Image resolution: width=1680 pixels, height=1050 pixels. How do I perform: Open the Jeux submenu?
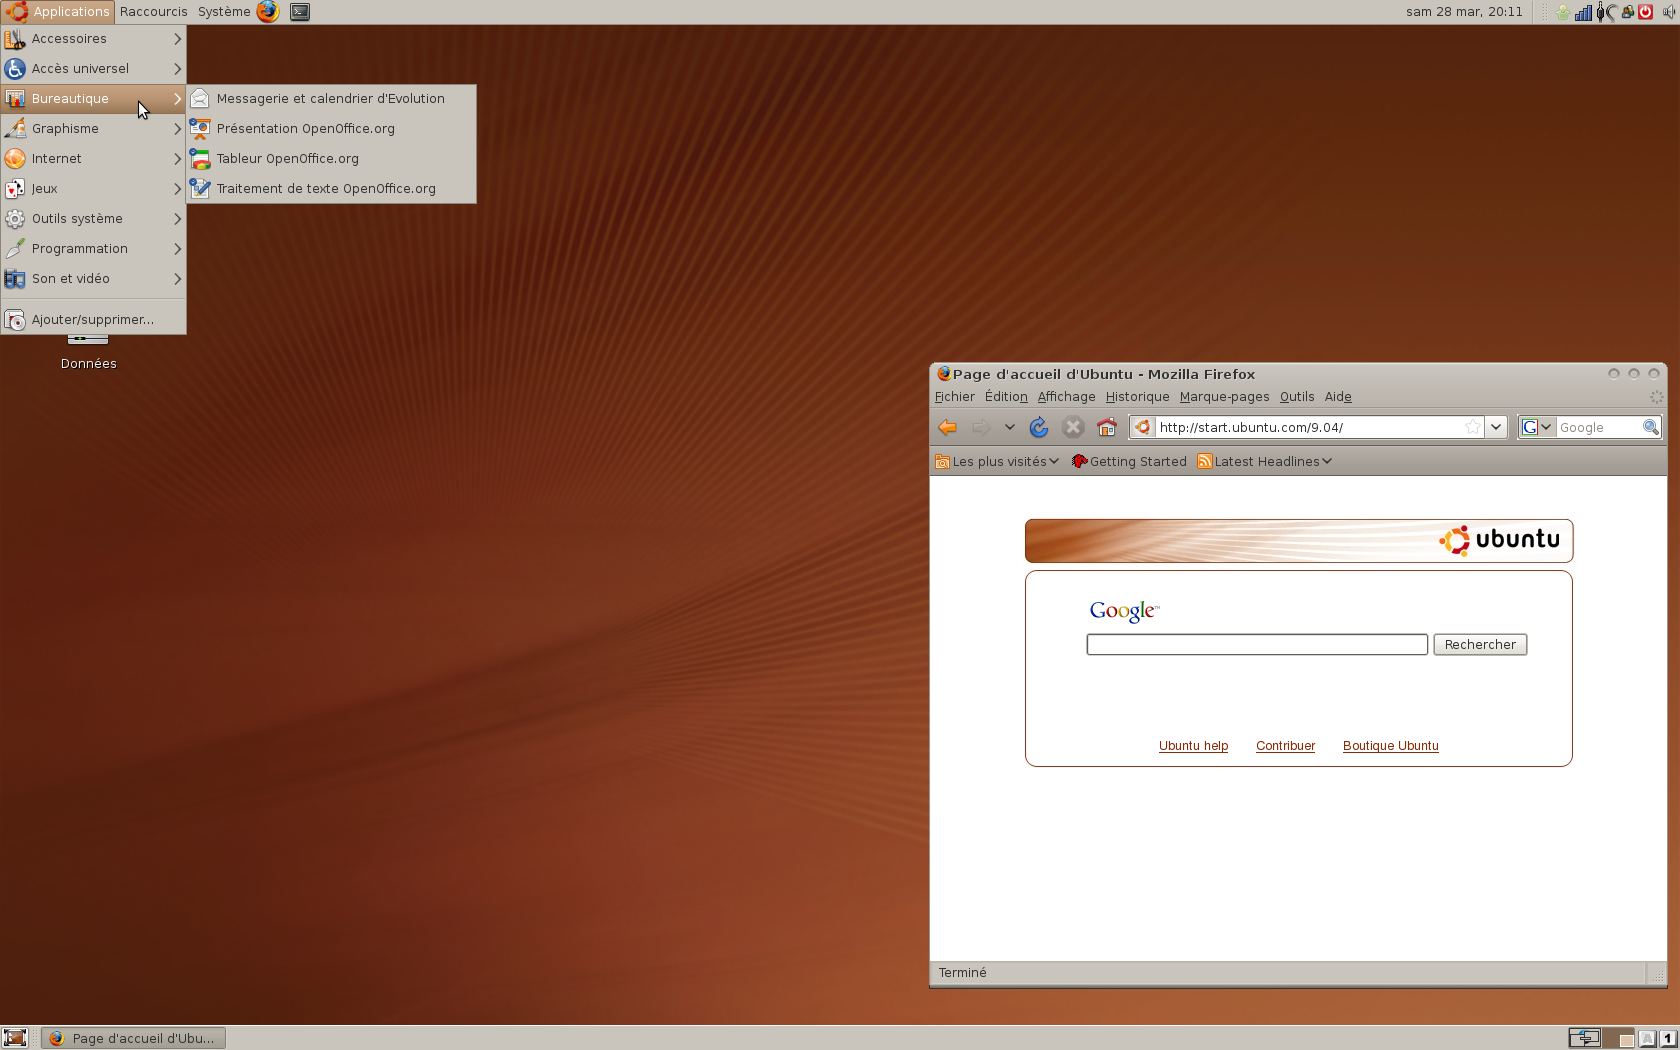(x=93, y=188)
